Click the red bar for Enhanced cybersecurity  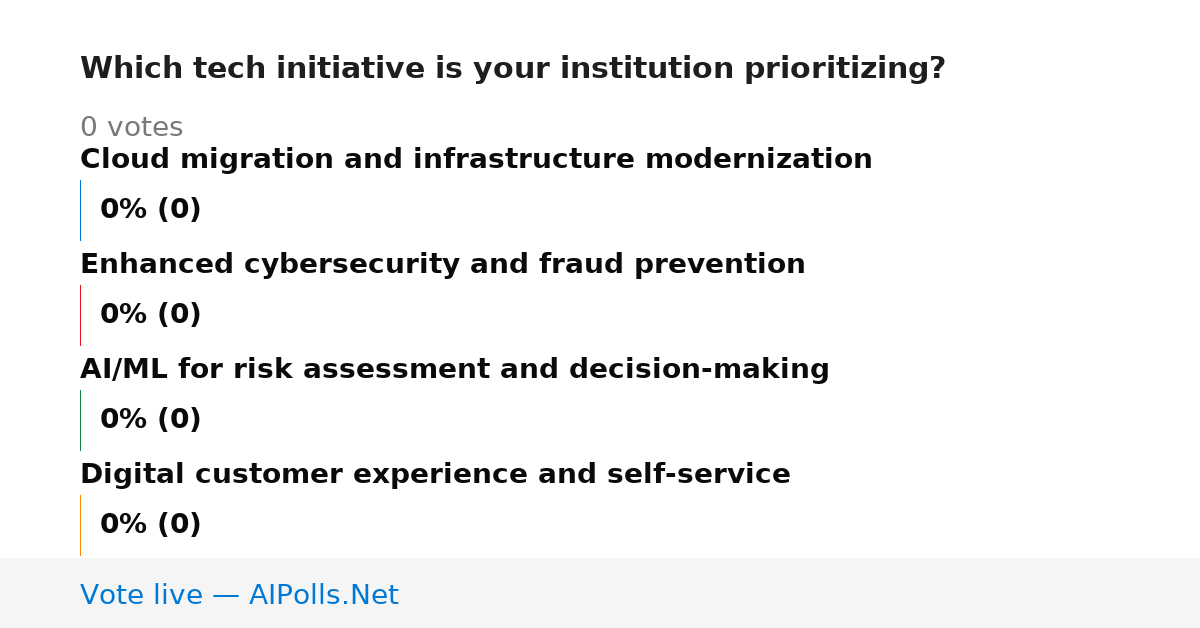80,315
